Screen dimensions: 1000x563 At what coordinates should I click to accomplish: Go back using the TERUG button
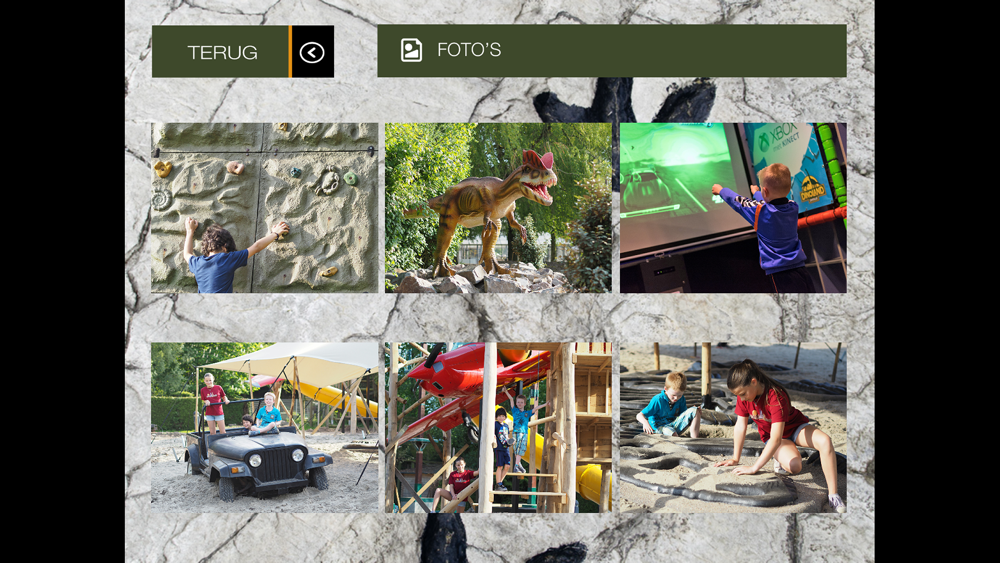(x=242, y=52)
